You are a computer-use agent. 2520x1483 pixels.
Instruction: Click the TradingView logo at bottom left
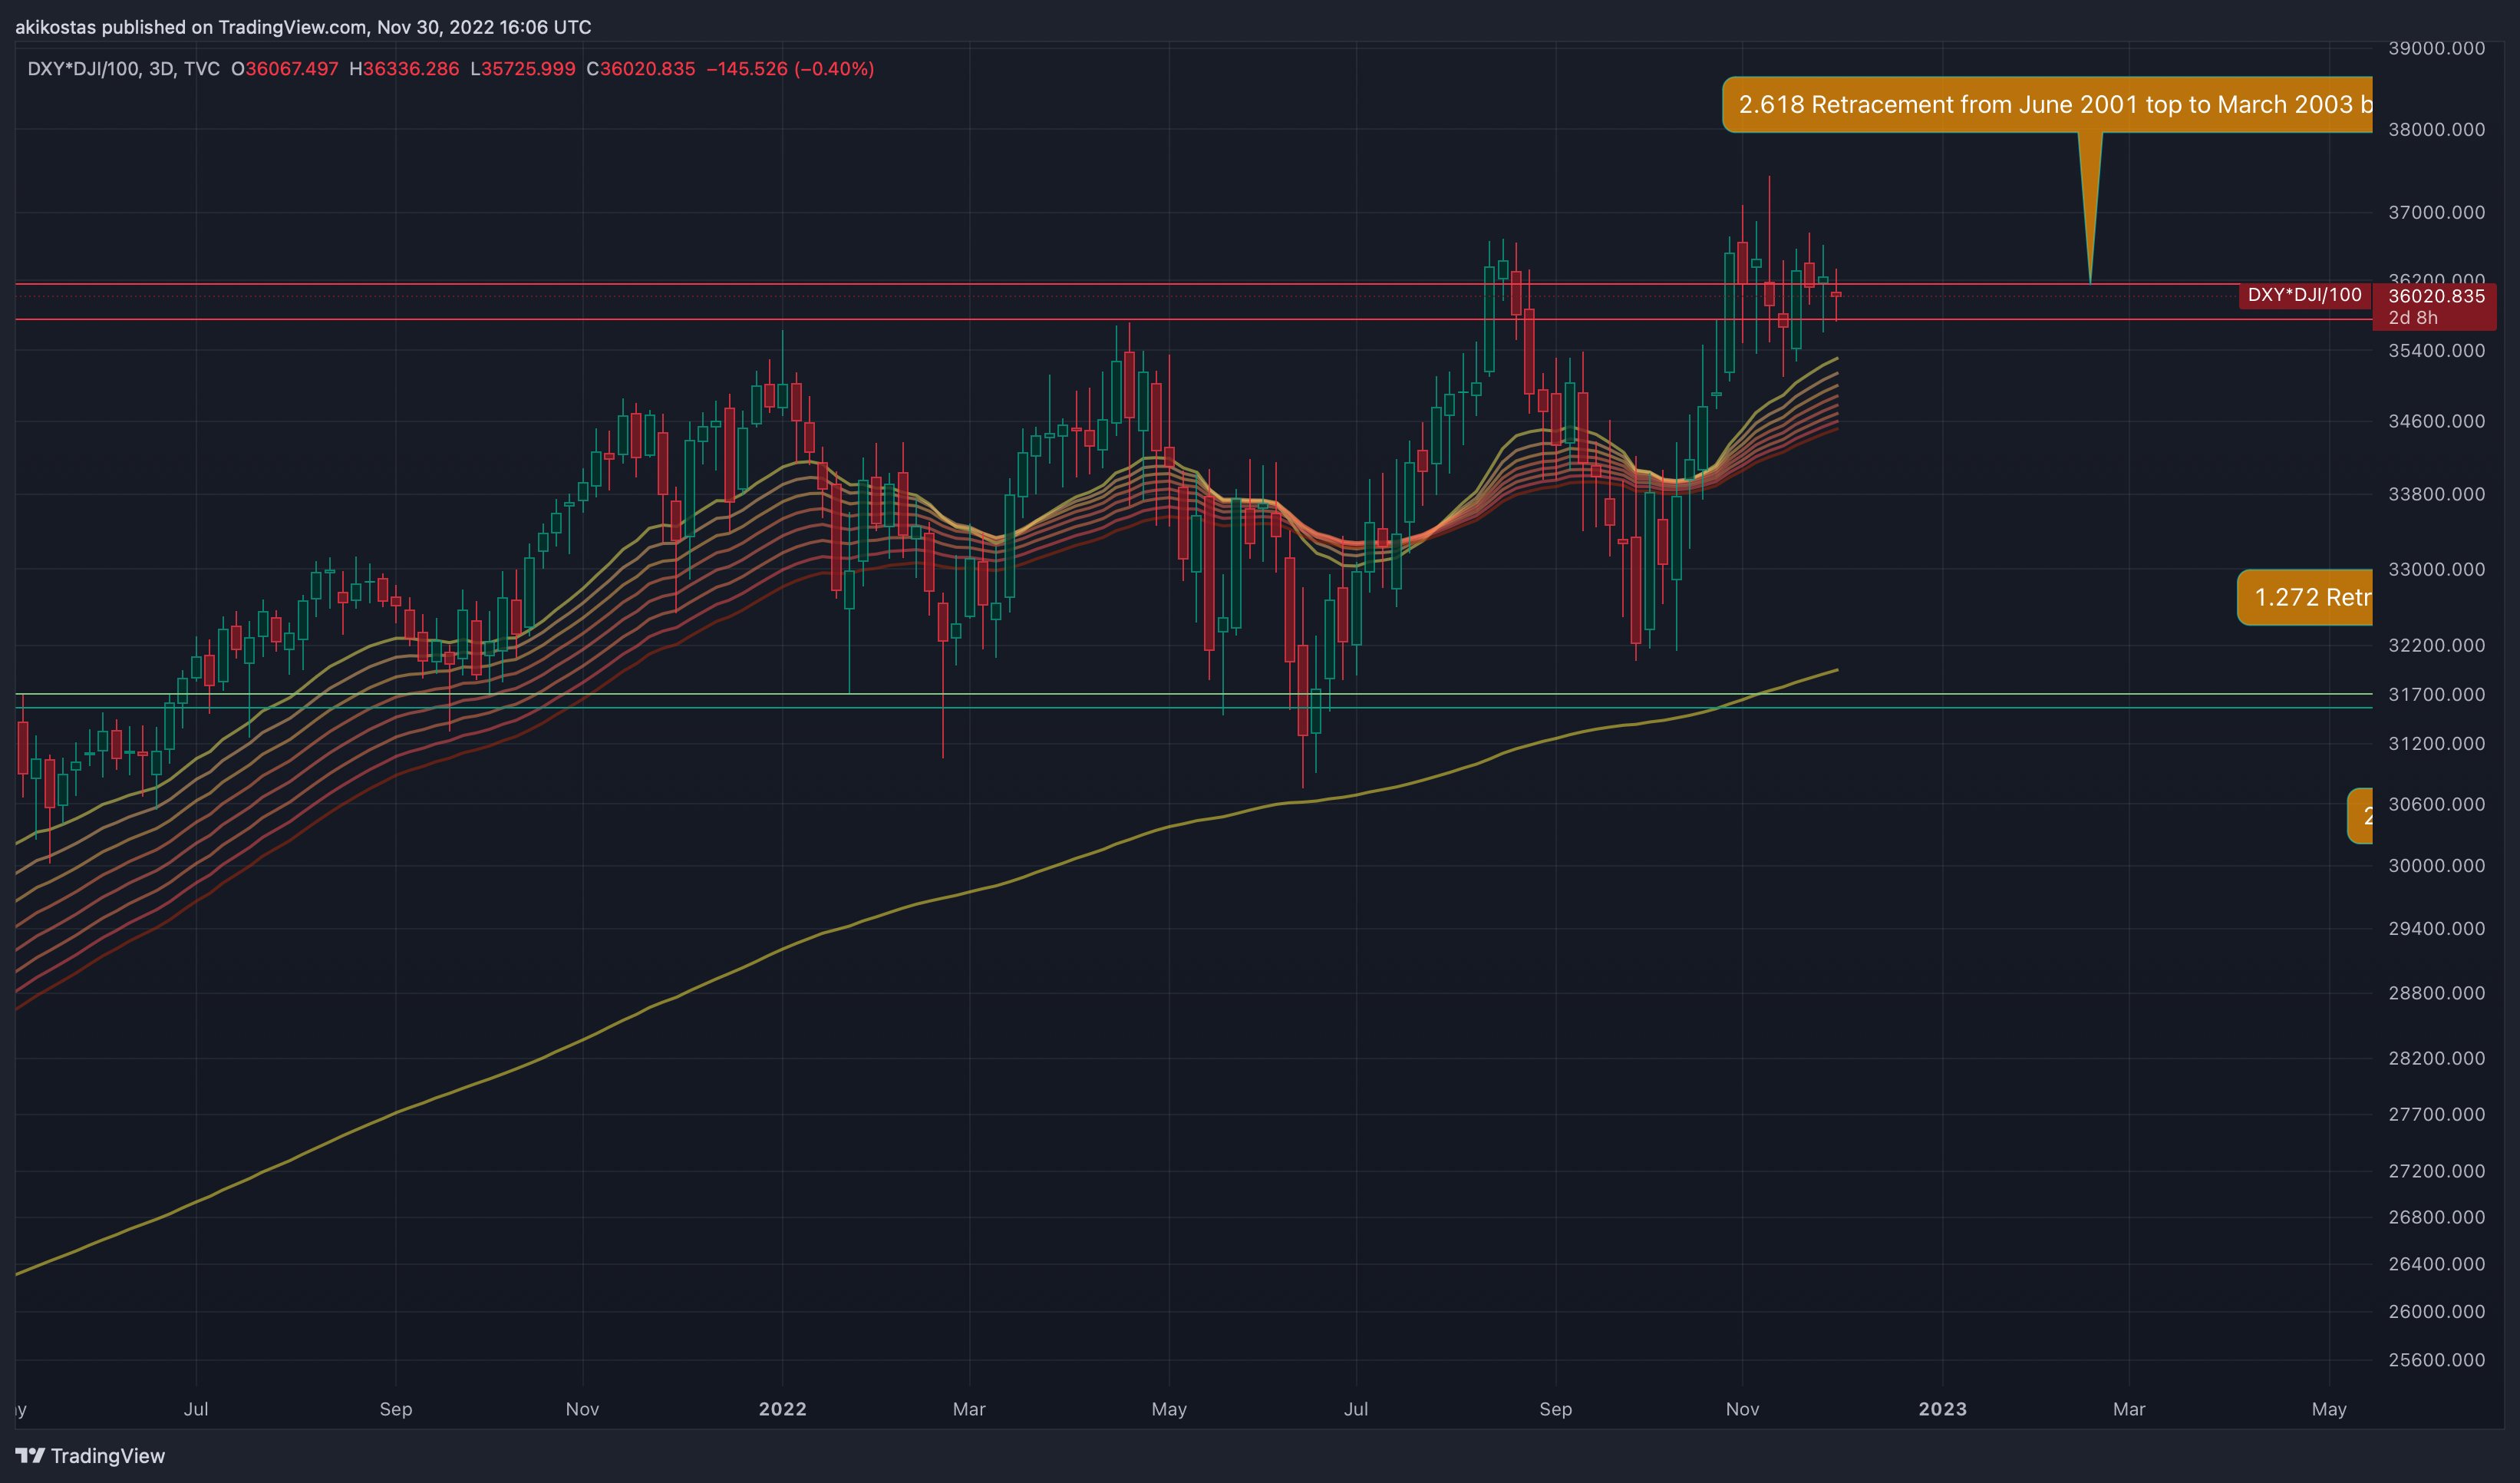point(90,1456)
